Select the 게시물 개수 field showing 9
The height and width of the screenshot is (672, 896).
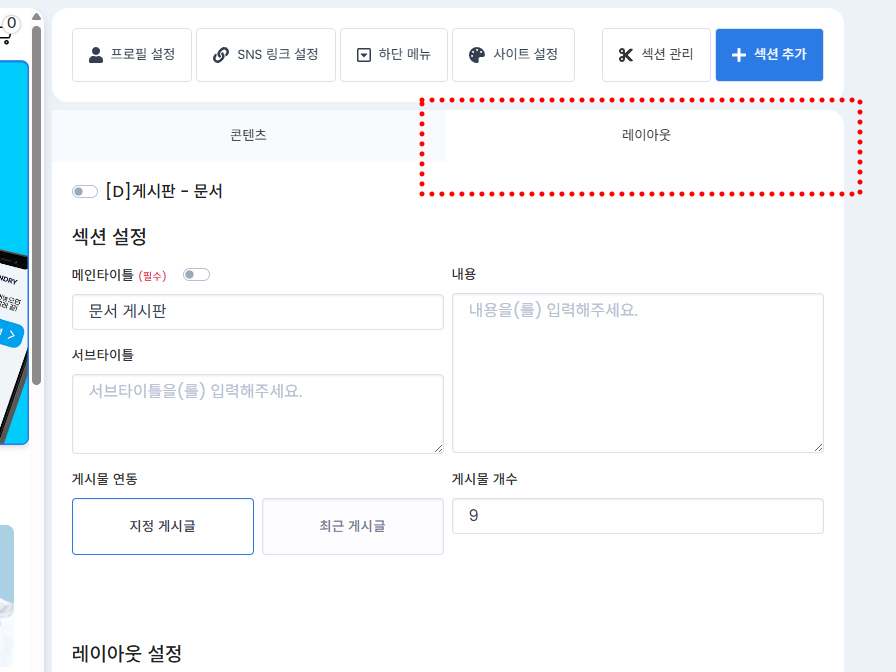coord(638,516)
